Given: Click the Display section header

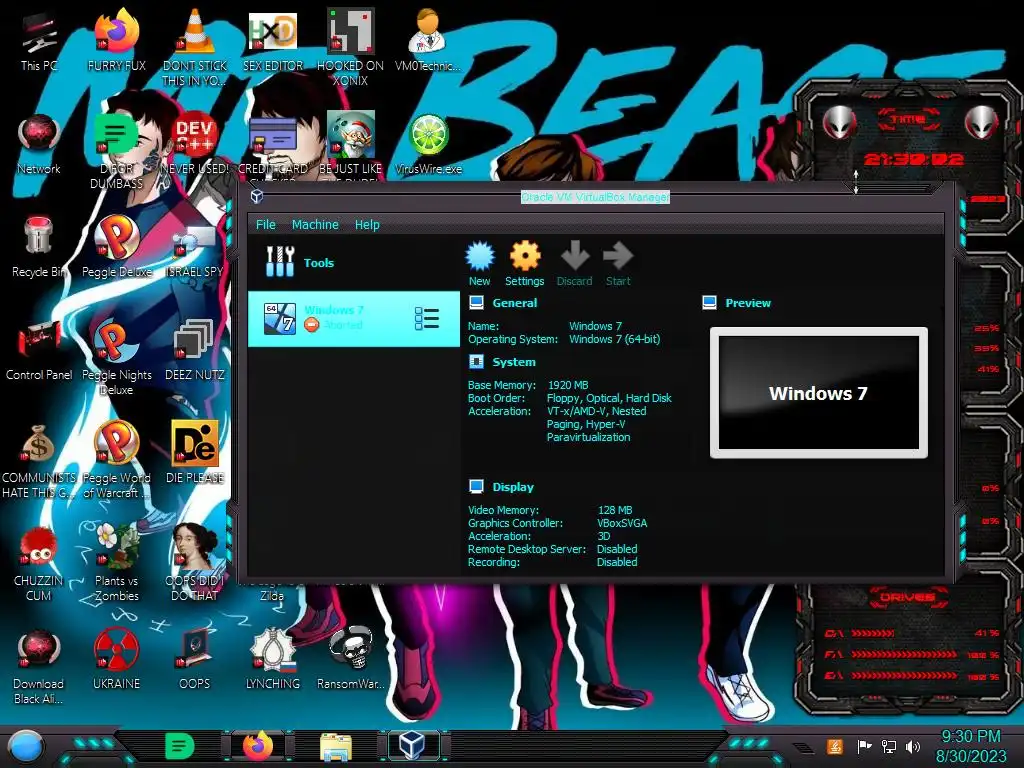Looking at the screenshot, I should pos(513,487).
